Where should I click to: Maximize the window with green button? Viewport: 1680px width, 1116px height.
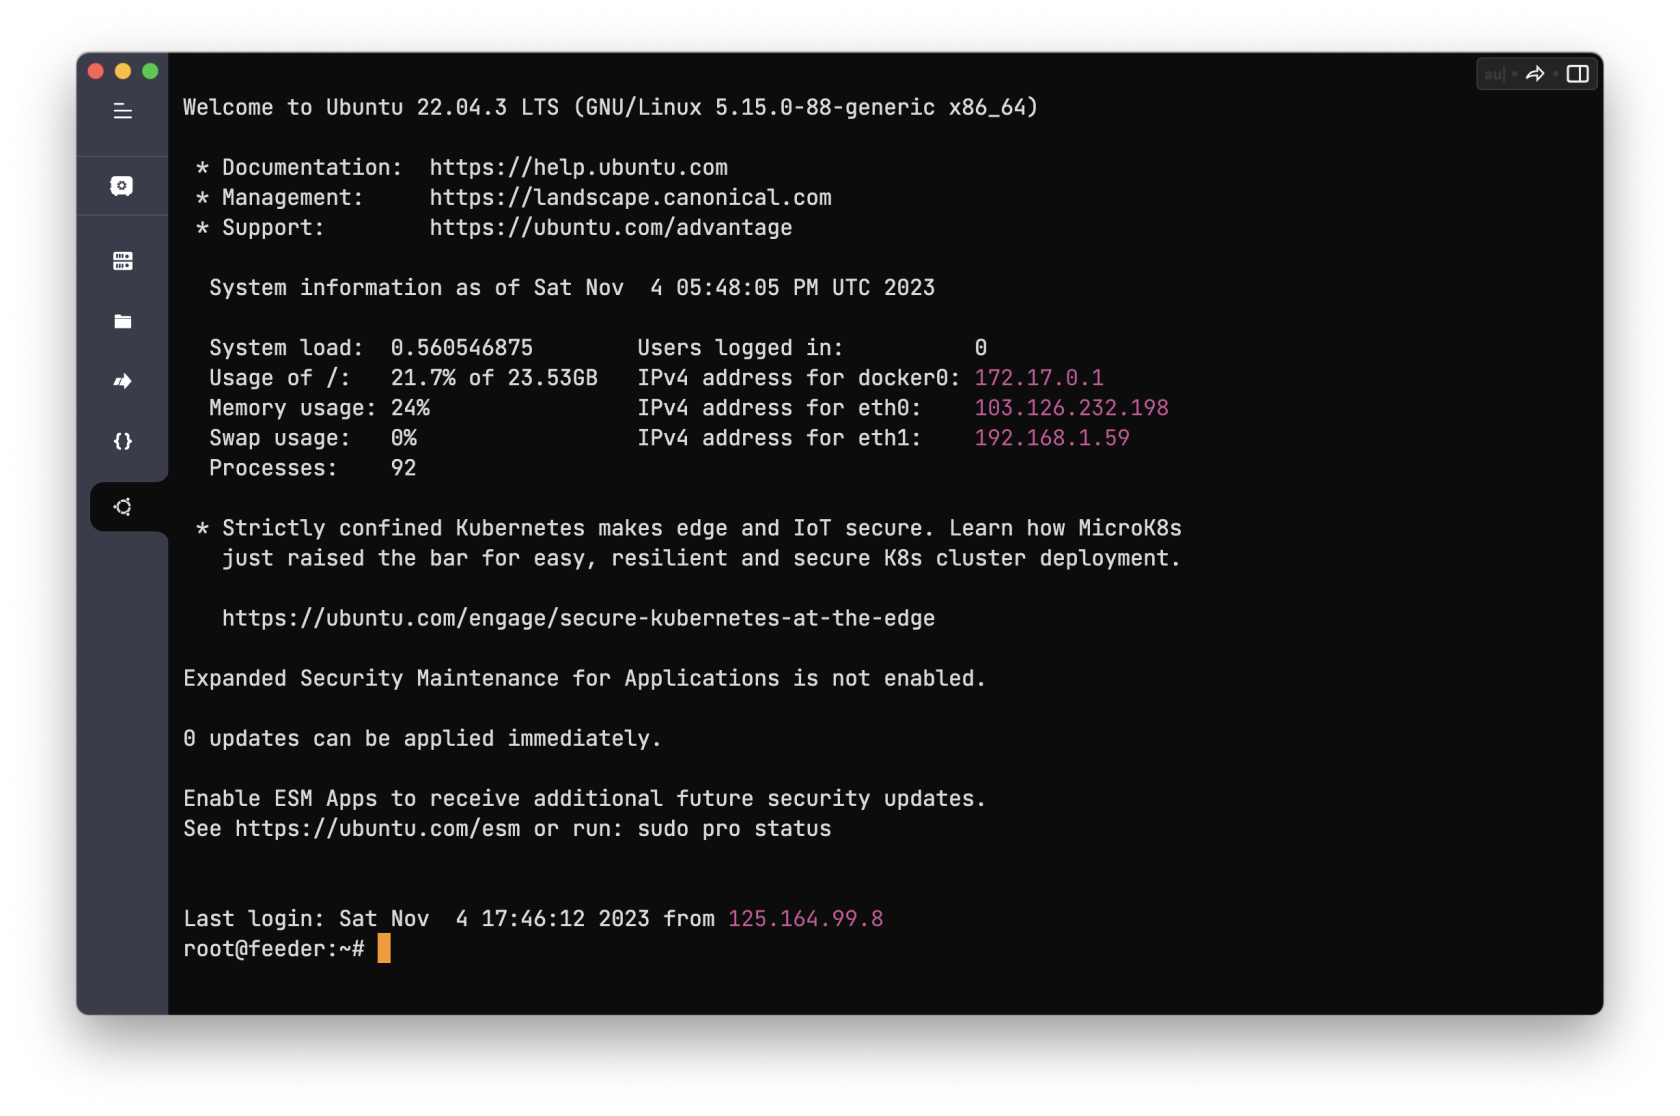pos(150,71)
